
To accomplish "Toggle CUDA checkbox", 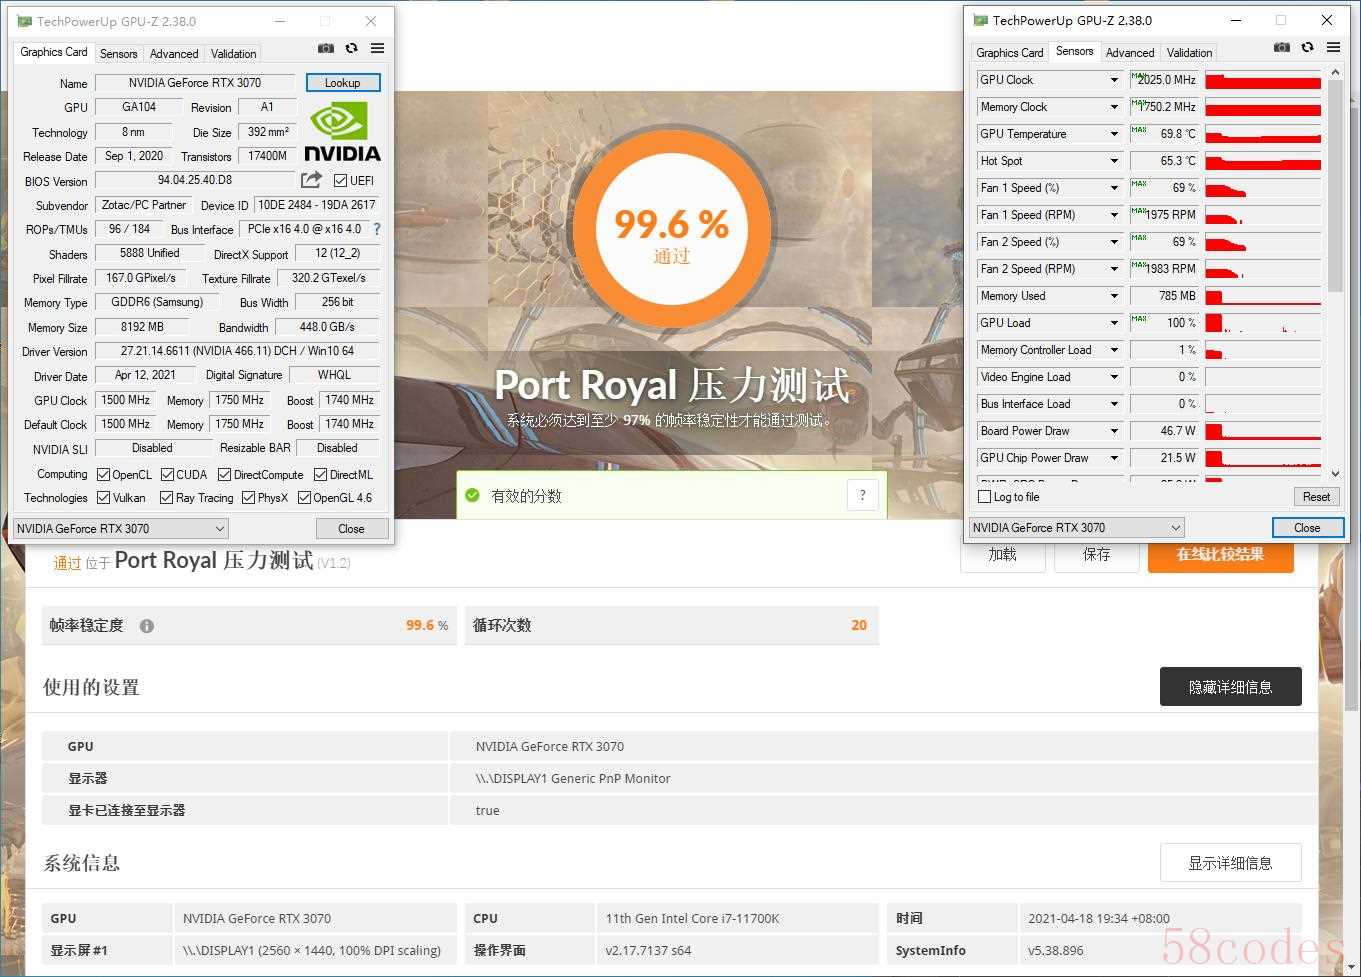I will click(x=167, y=474).
